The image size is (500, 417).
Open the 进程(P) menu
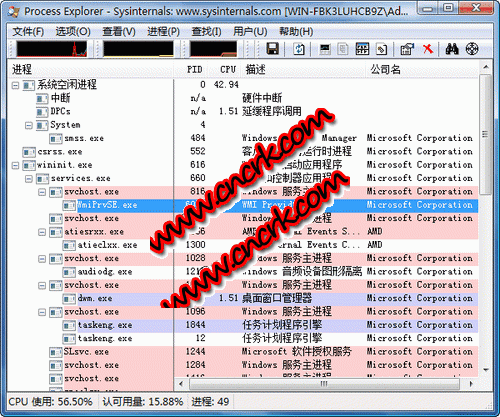point(163,32)
